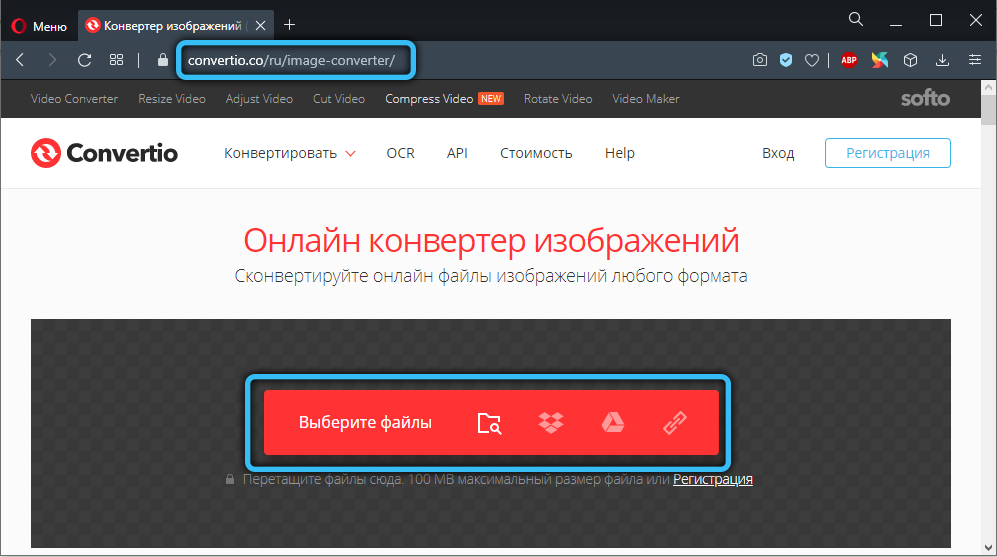
Task: Open the Opera Меню button
Action: (x=39, y=26)
